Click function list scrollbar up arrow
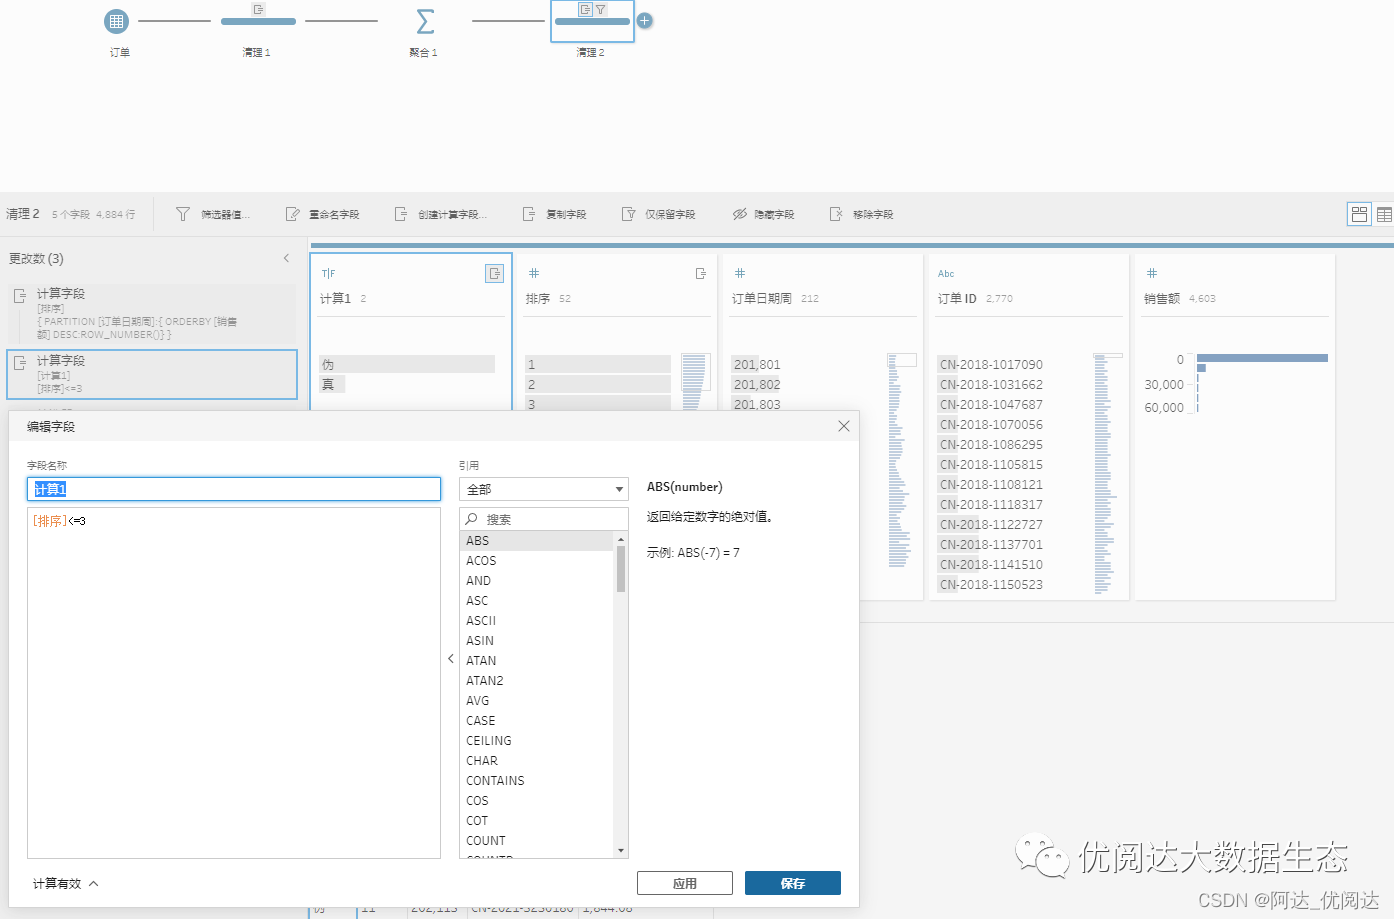The image size is (1394, 919). [621, 539]
